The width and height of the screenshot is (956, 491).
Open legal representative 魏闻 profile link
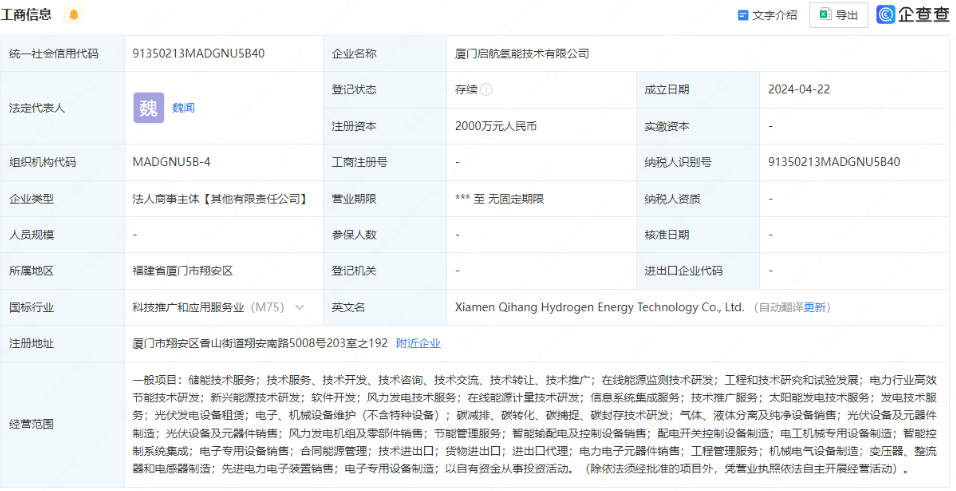(x=183, y=107)
